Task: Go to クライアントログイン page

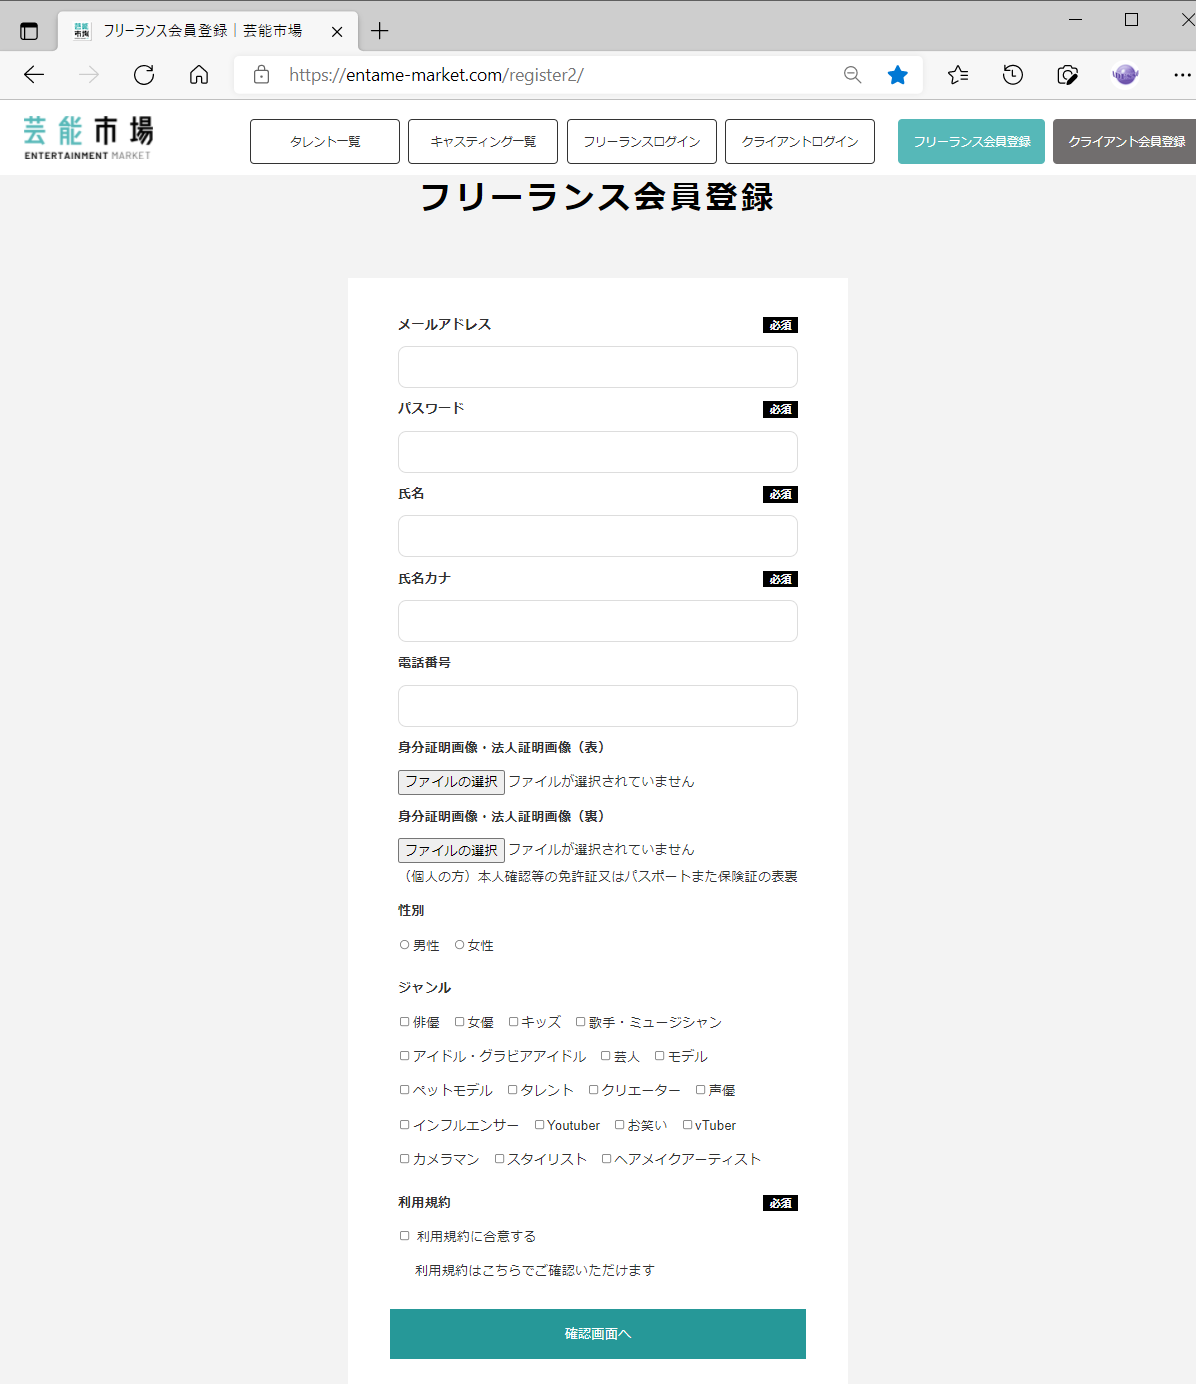Action: [800, 141]
